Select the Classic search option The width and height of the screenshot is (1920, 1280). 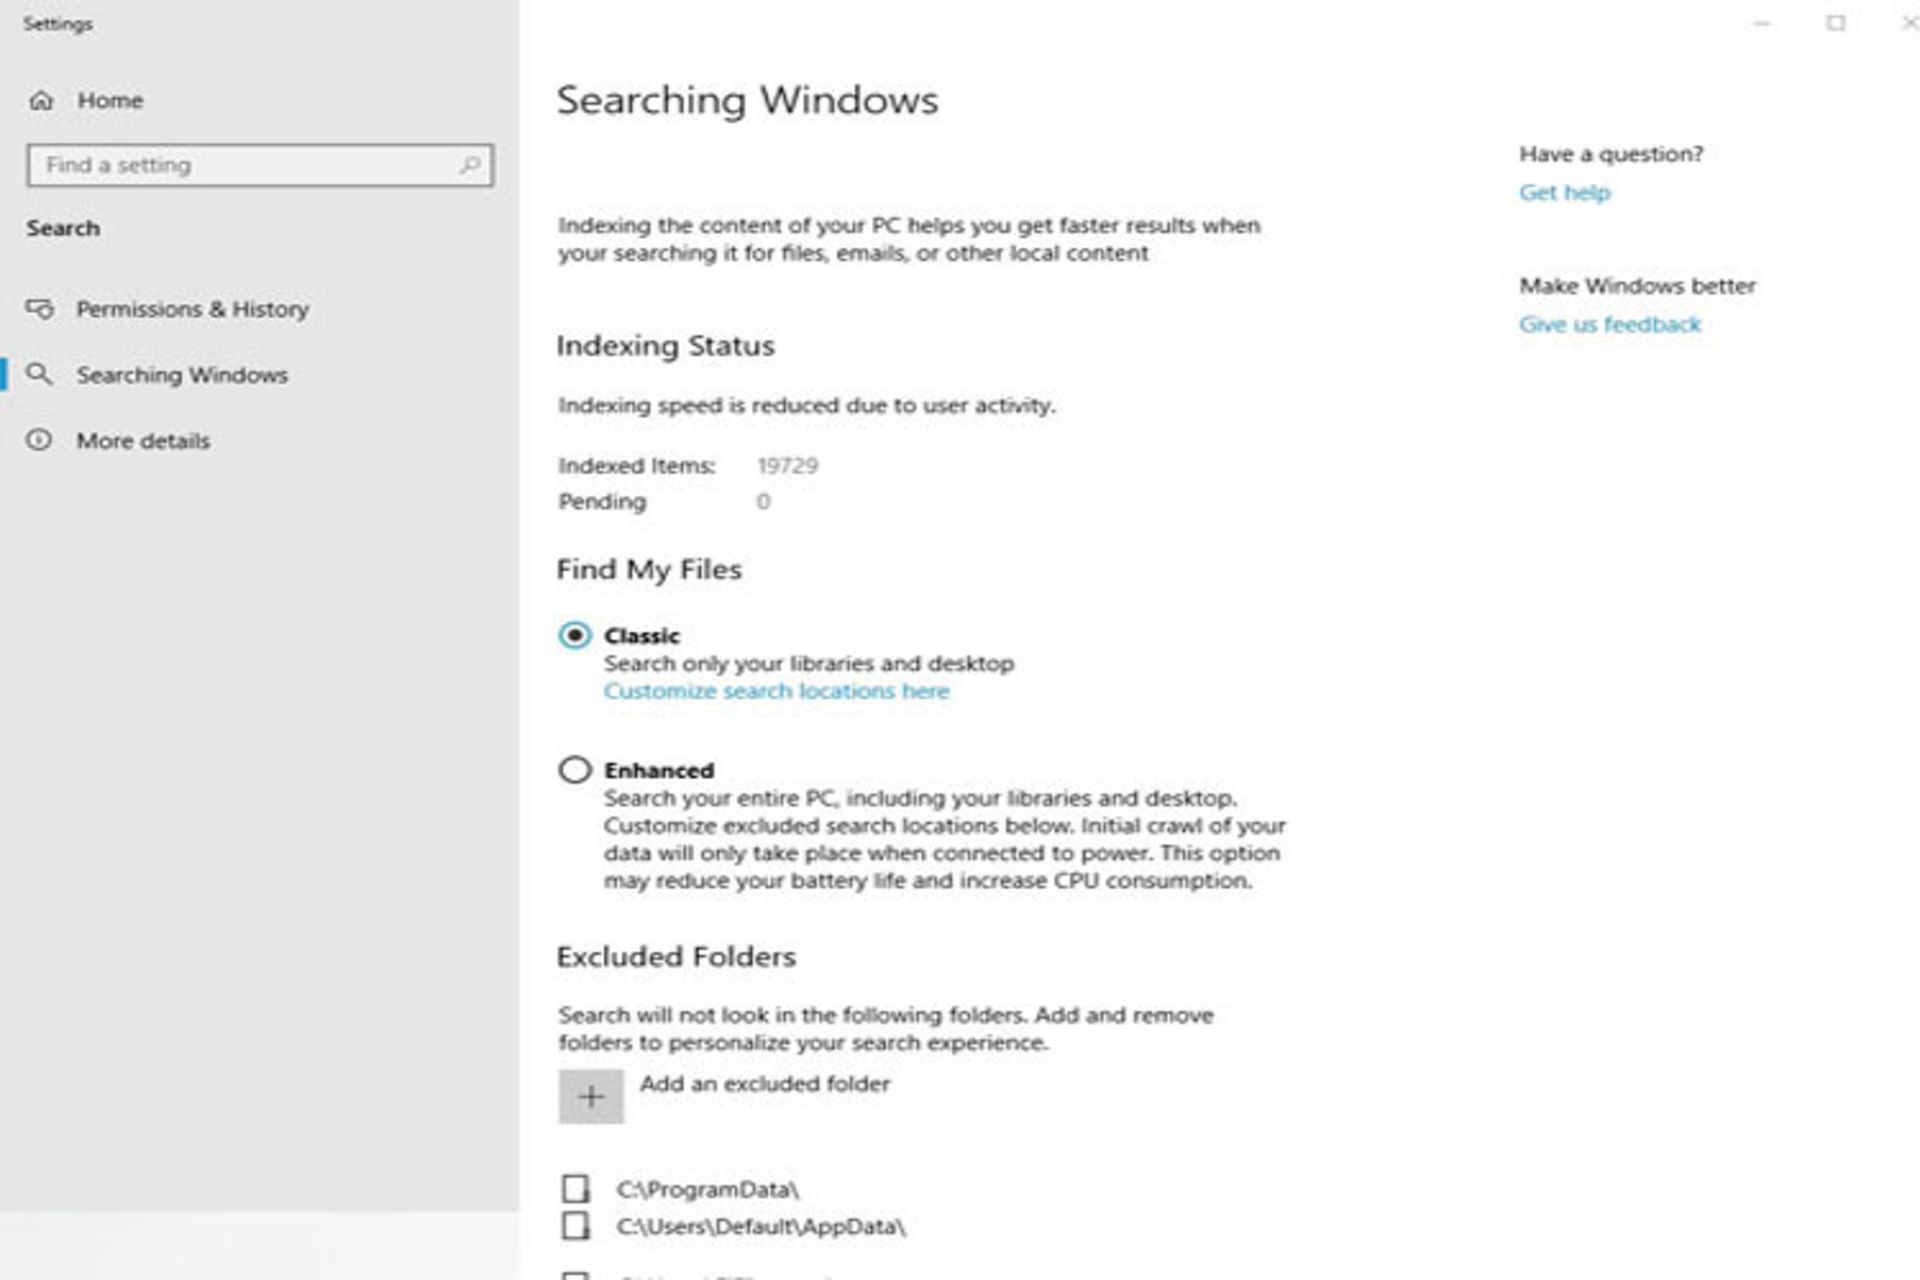(577, 635)
